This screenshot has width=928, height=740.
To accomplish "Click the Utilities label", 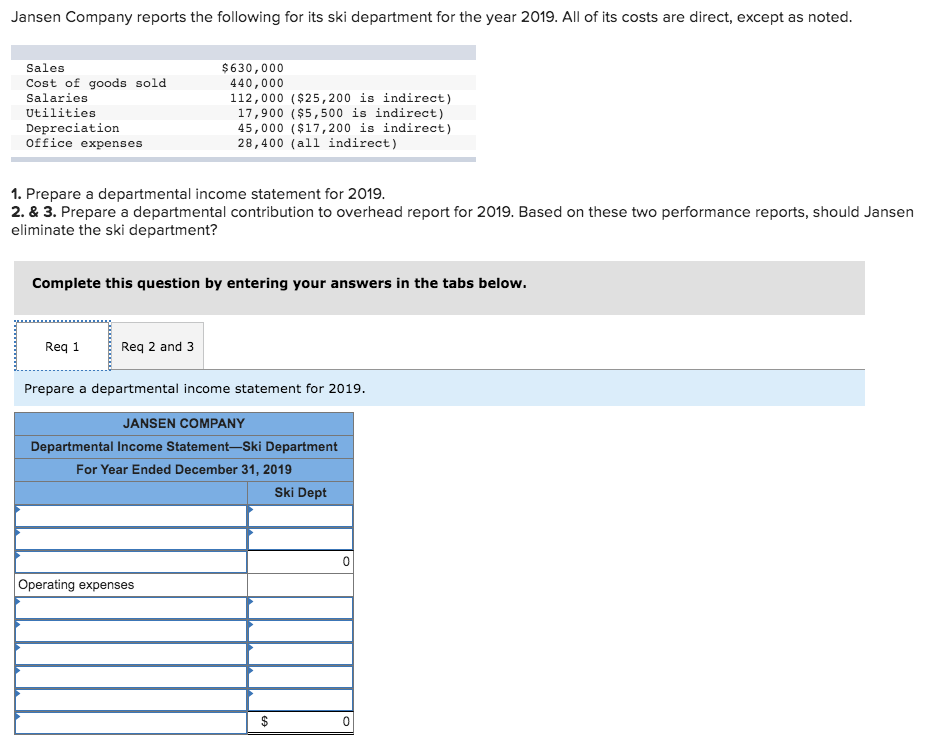I will pos(61,113).
